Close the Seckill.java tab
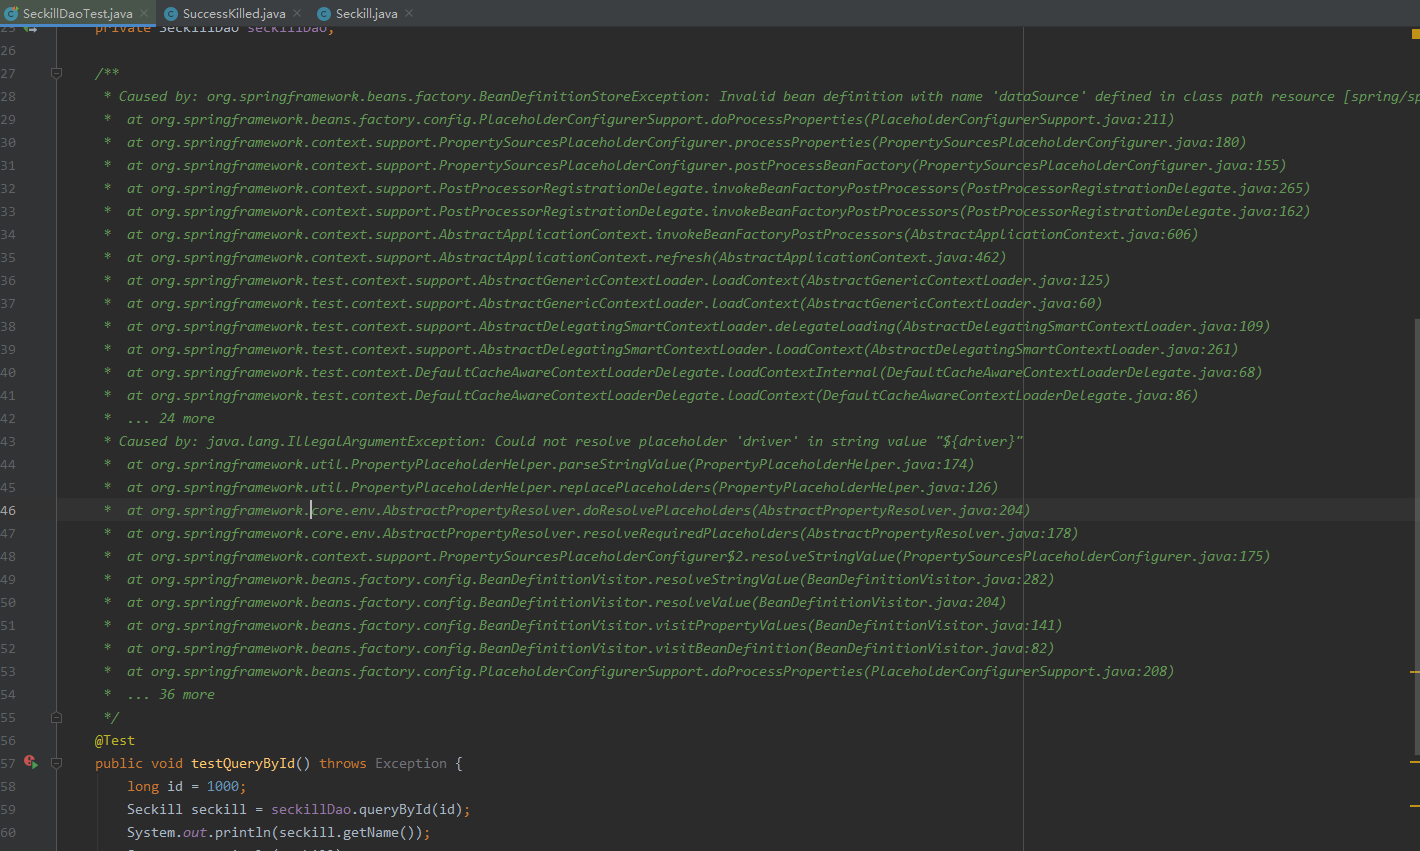Viewport: 1420px width, 851px height. 409,13
